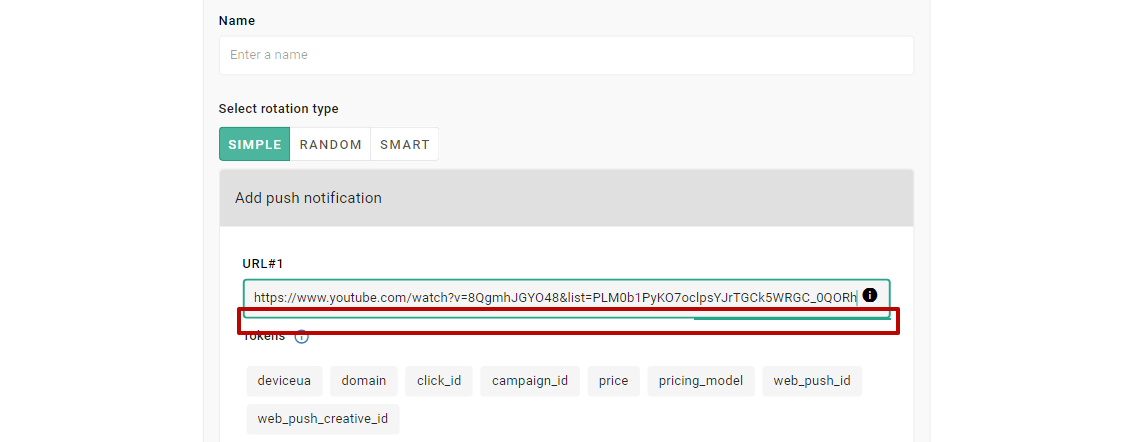This screenshot has width=1135, height=442.
Task: Add the pricing_model token
Action: point(701,381)
